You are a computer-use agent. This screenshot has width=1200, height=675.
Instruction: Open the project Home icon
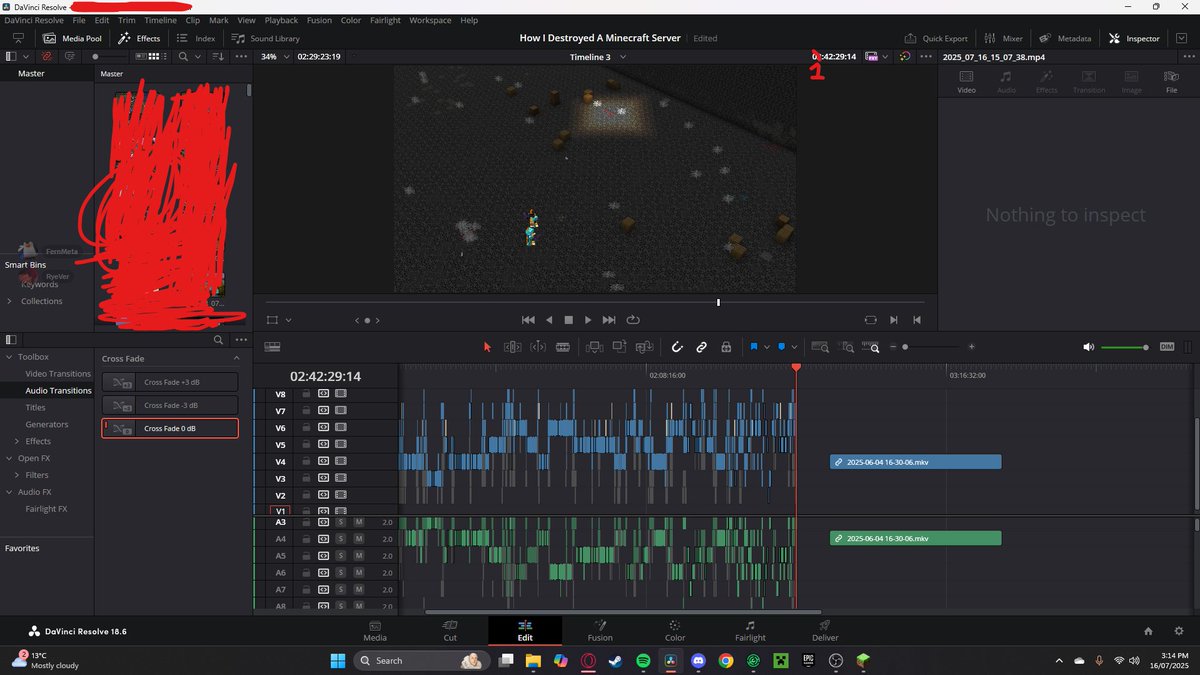[x=1148, y=631]
